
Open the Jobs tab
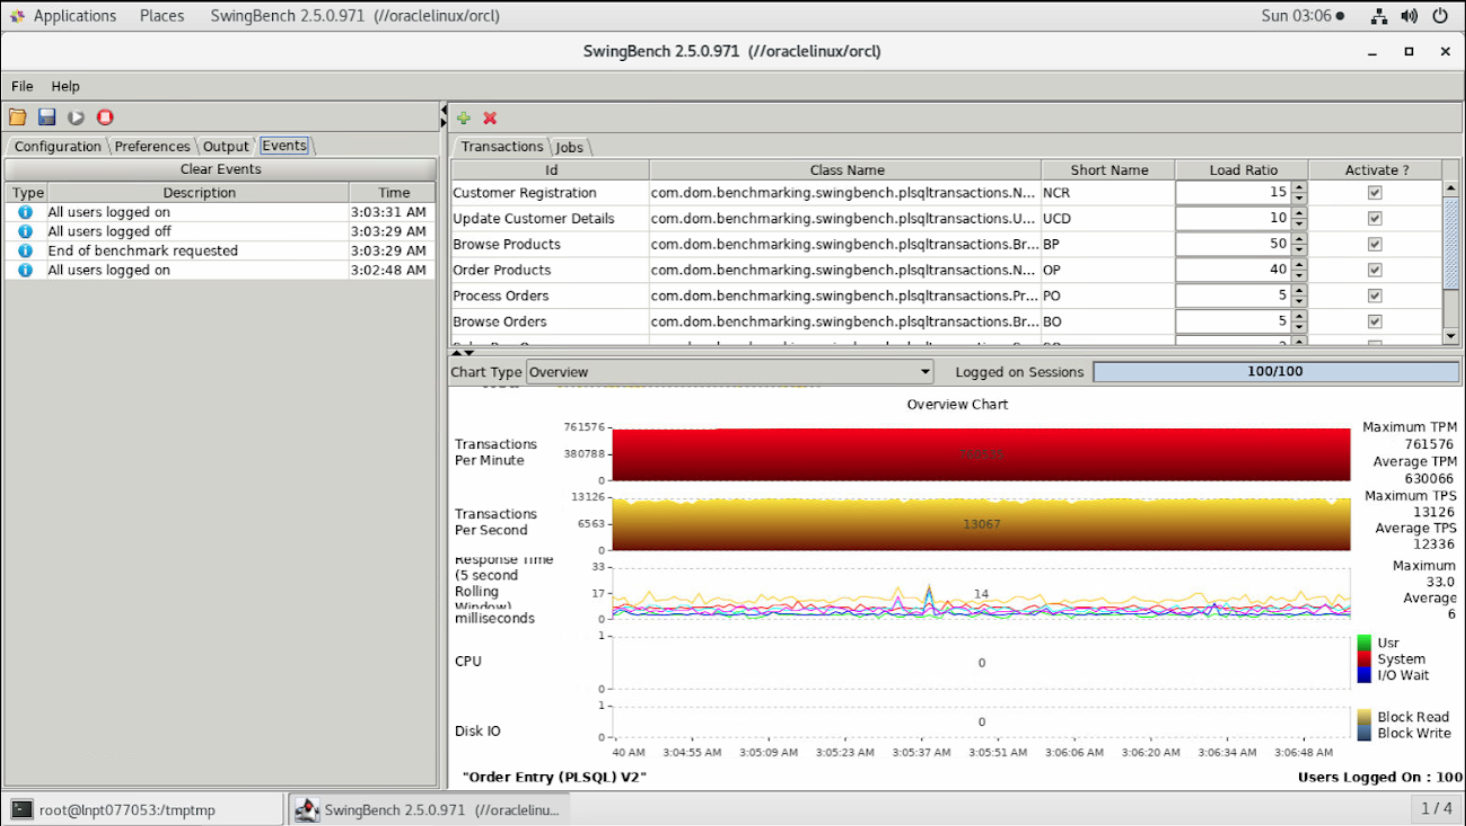569,147
